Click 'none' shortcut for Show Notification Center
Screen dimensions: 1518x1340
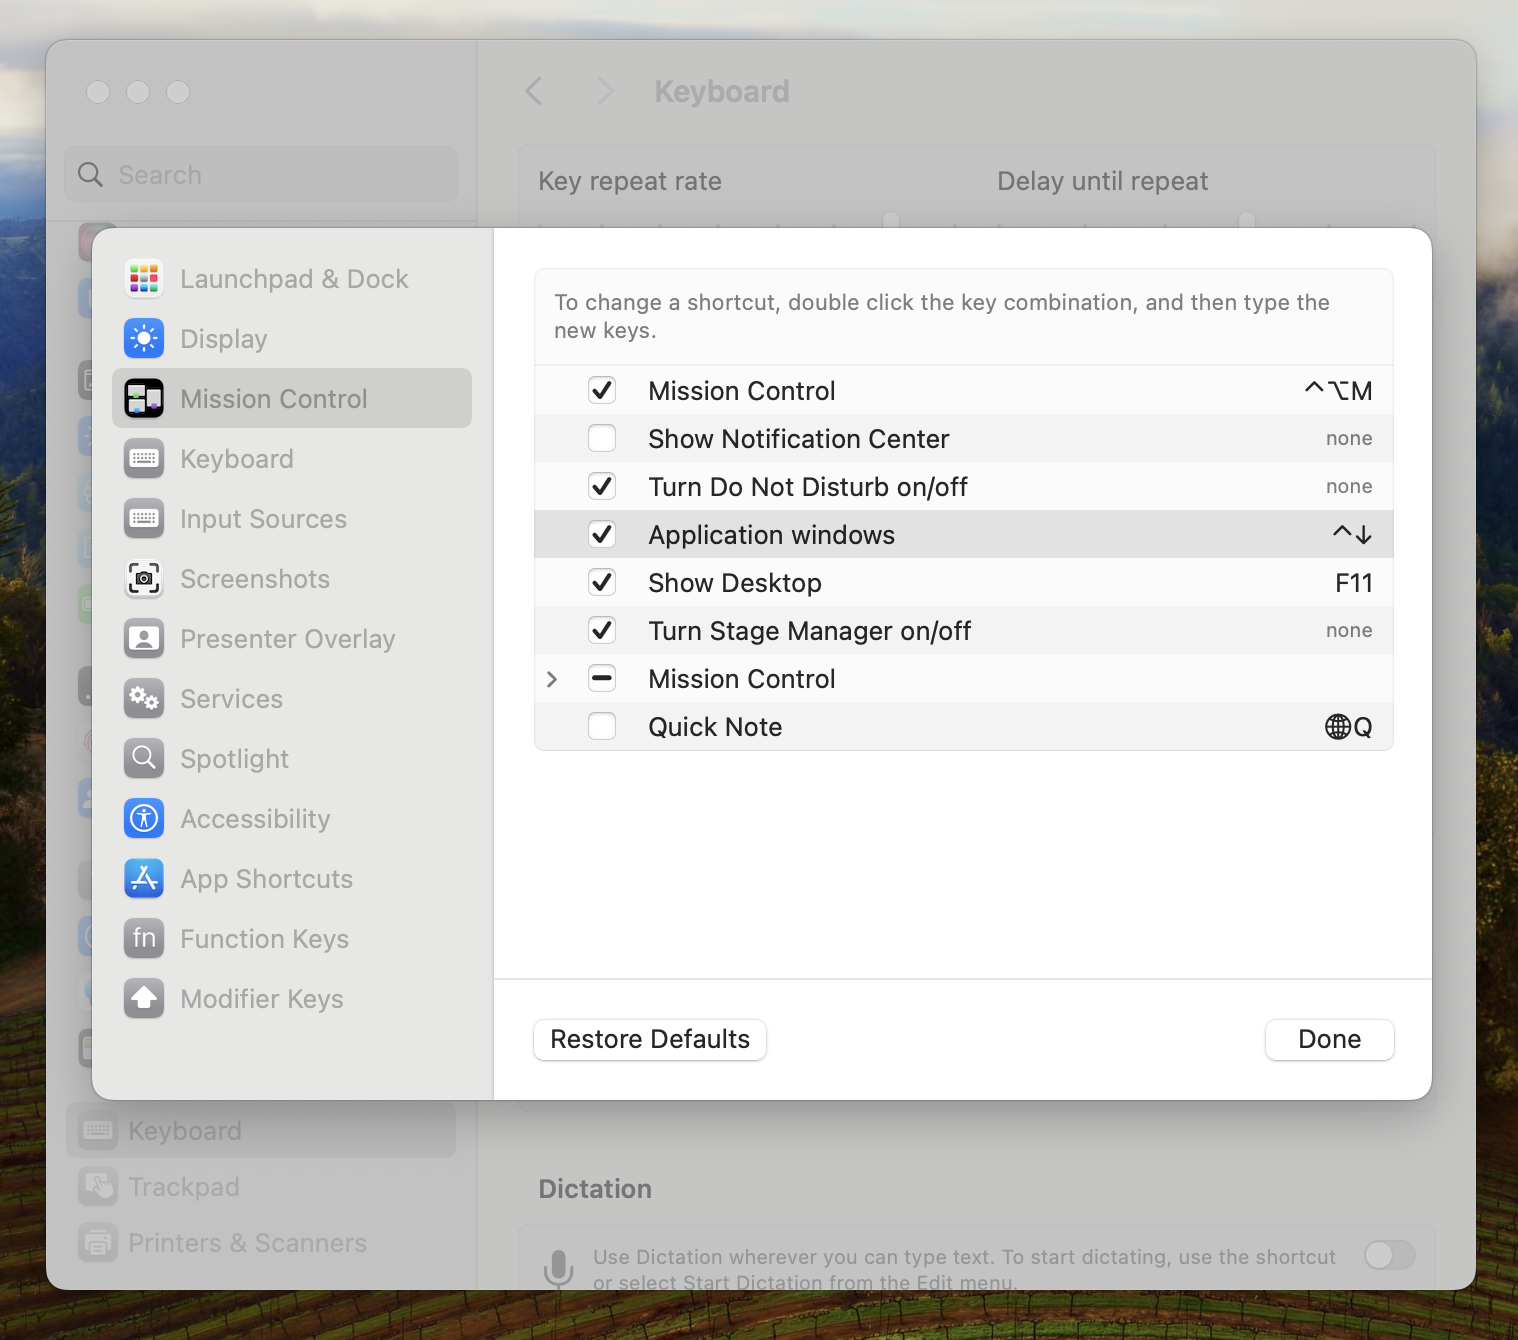pyautogui.click(x=1349, y=438)
